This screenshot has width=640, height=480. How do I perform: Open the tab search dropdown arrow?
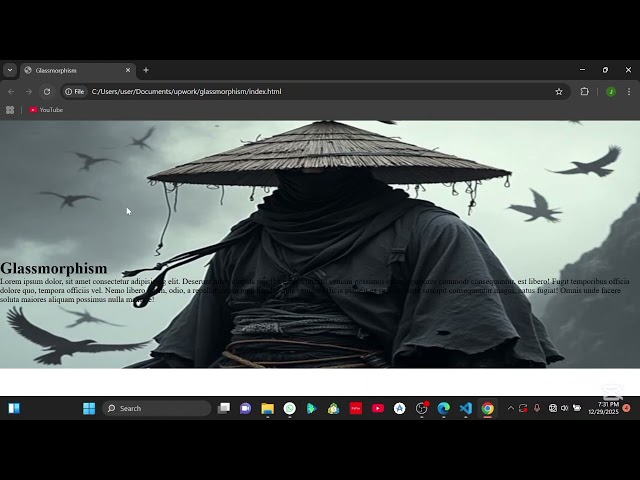[x=10, y=70]
